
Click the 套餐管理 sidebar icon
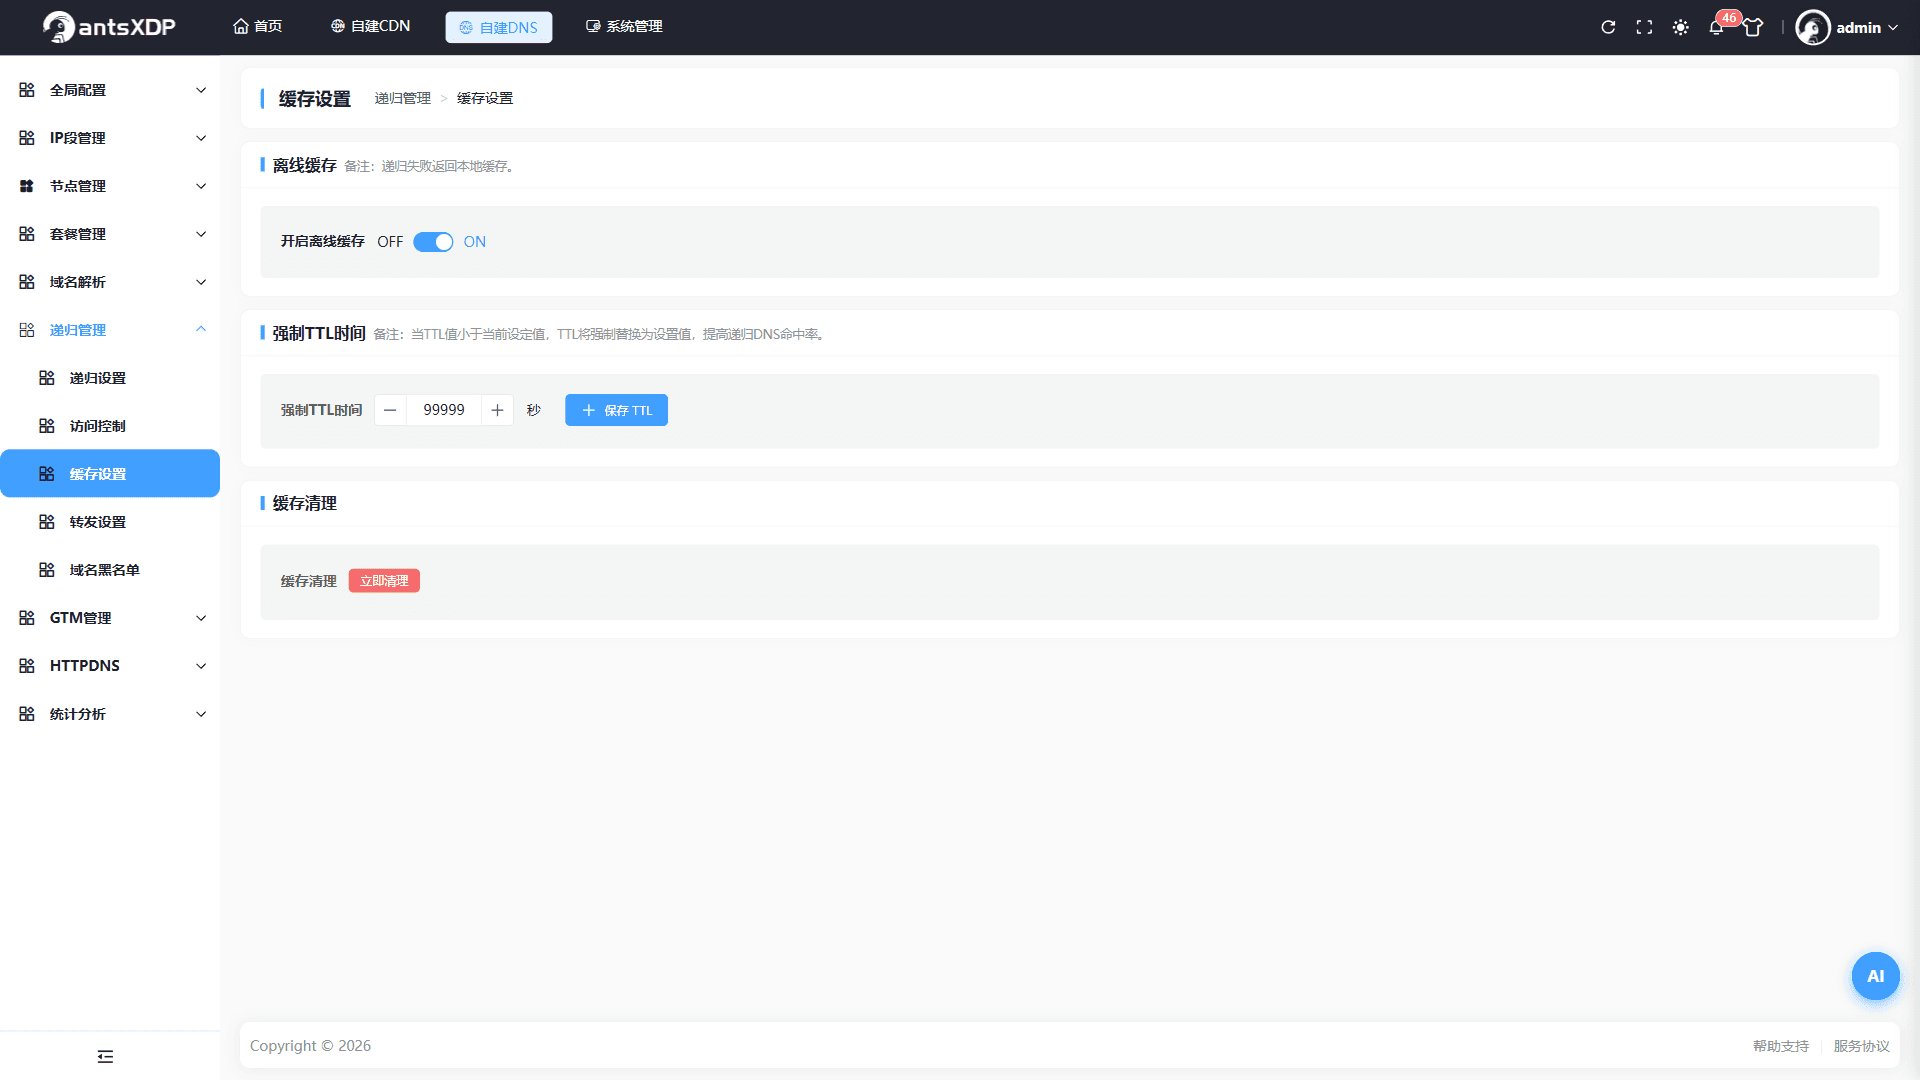pos(27,234)
